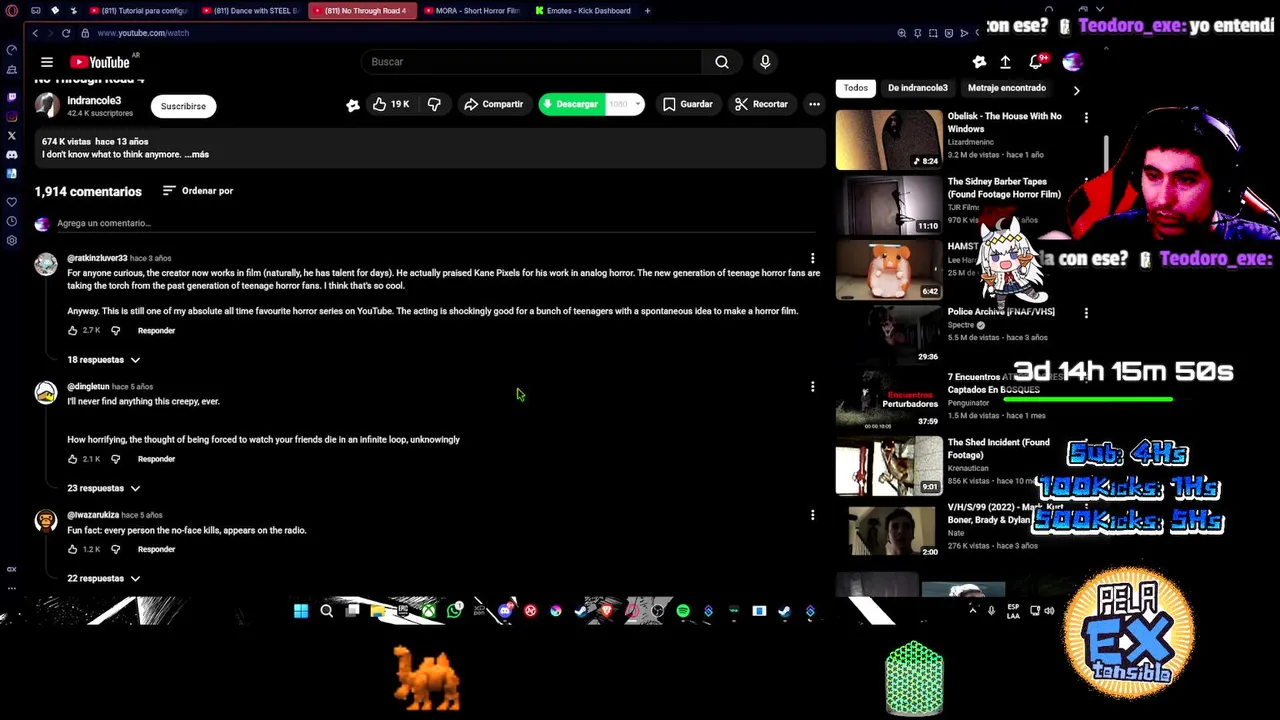The height and width of the screenshot is (720, 1280).
Task: Clip the video with Recortar
Action: pos(761,104)
